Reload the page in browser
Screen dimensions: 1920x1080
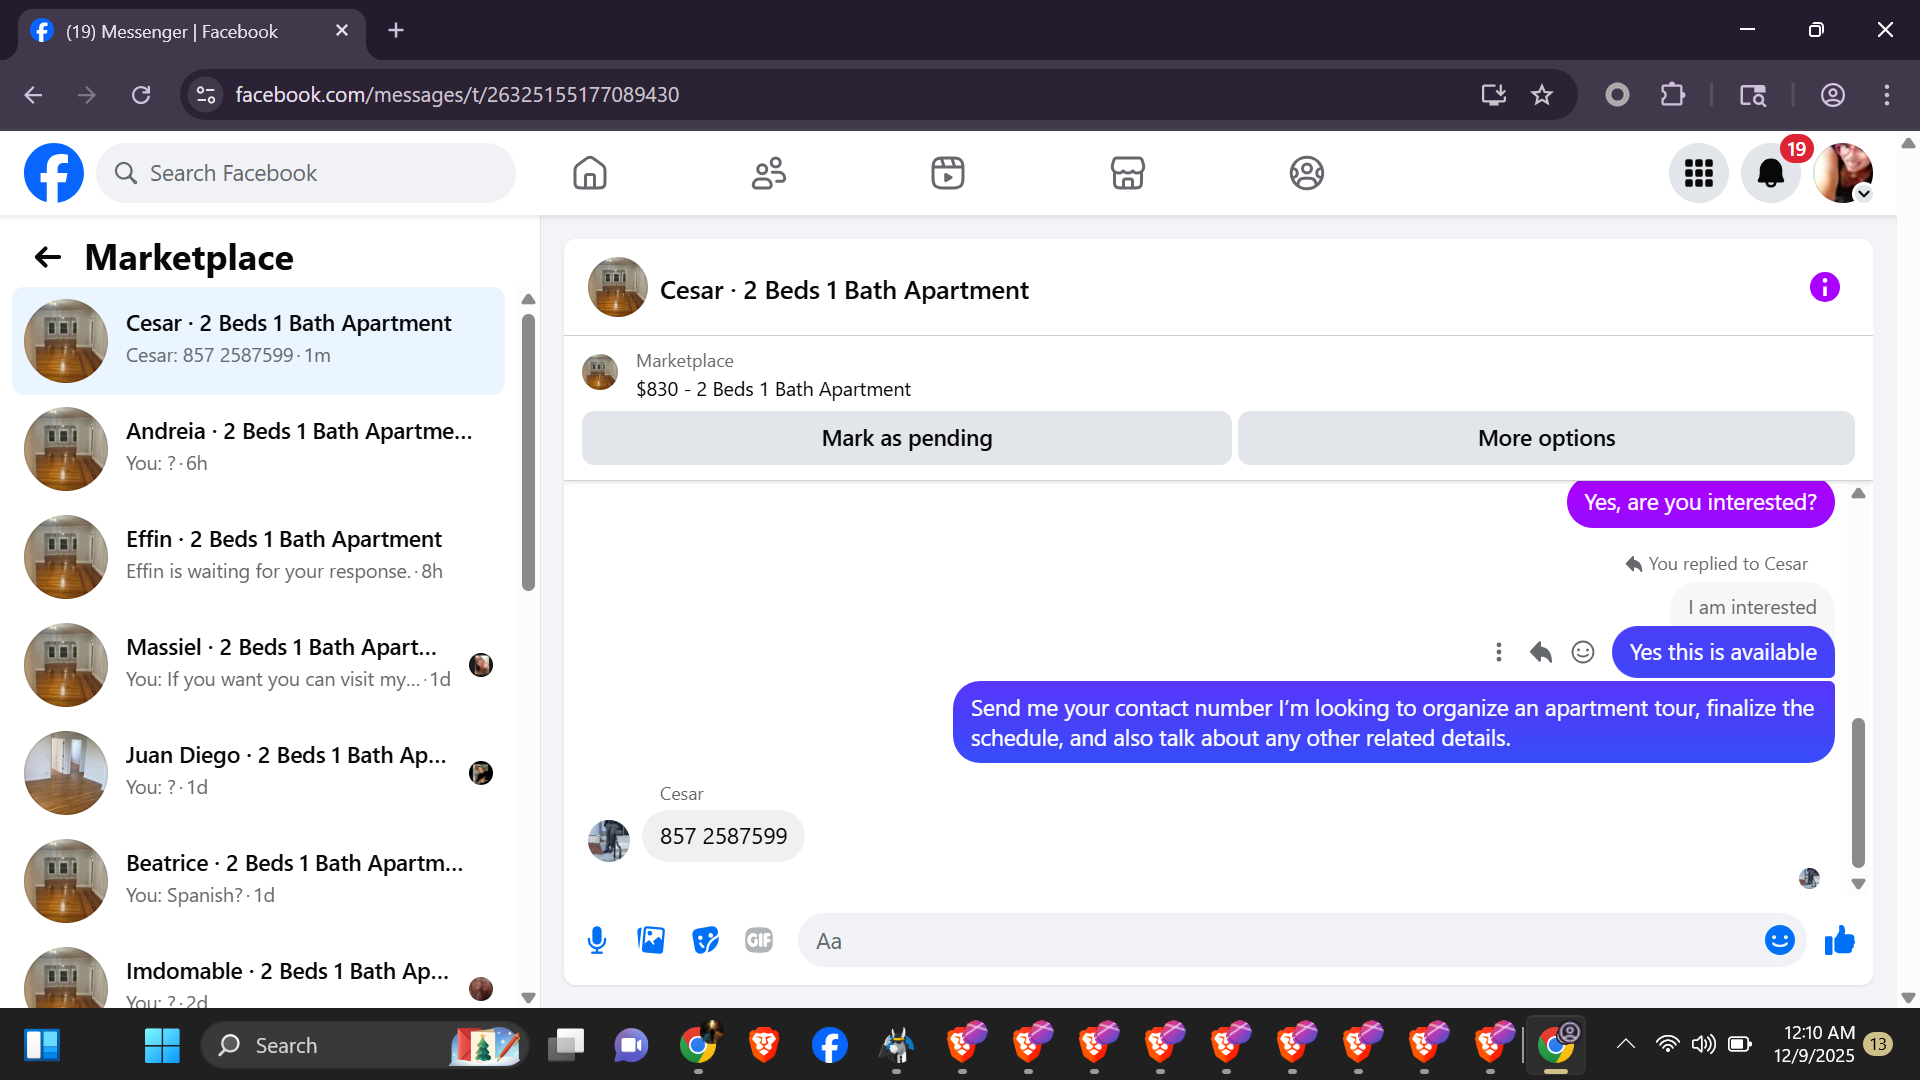click(x=141, y=95)
